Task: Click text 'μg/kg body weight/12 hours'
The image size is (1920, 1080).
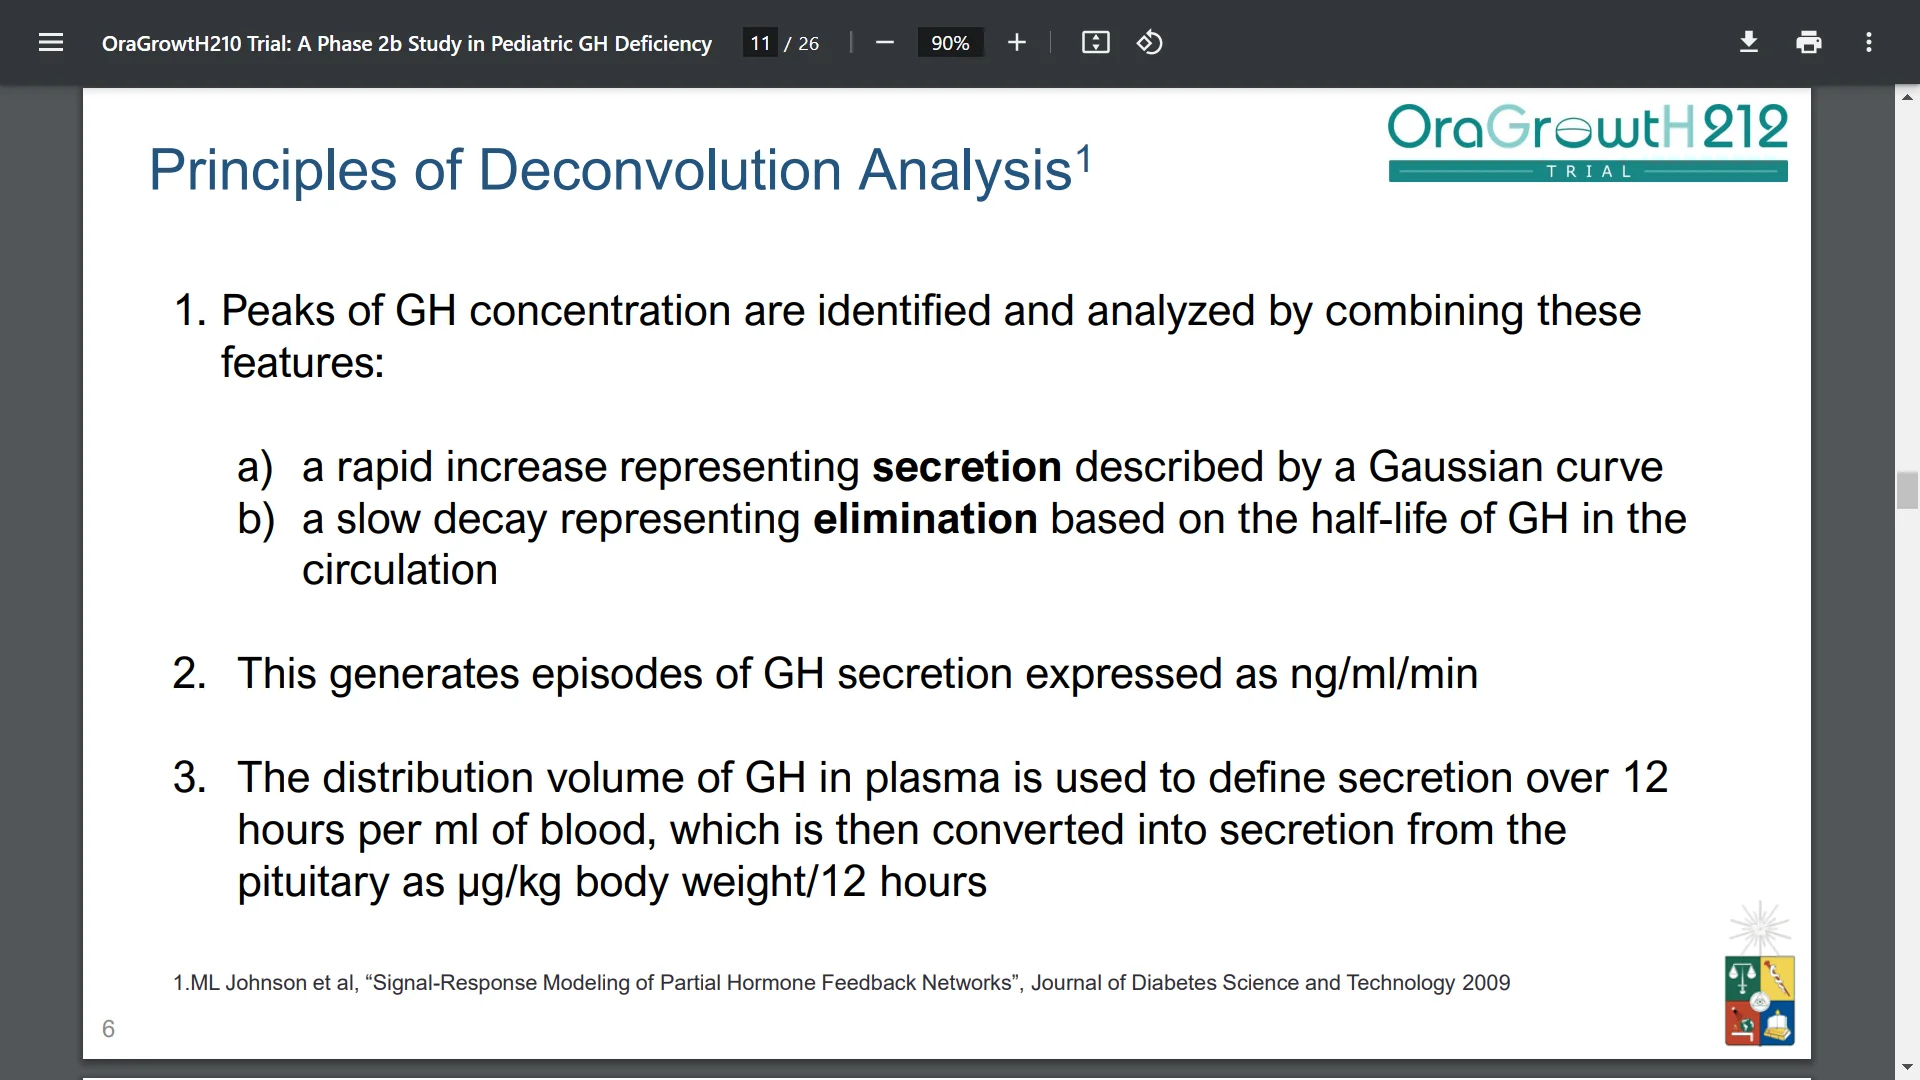Action: [x=722, y=882]
